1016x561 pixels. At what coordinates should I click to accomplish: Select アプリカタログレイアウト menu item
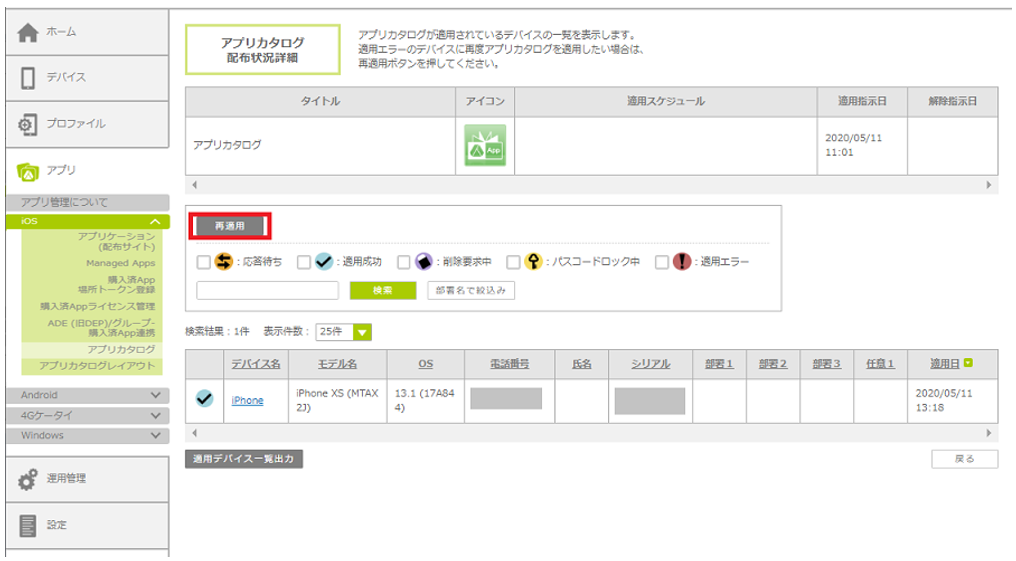[x=97, y=366]
